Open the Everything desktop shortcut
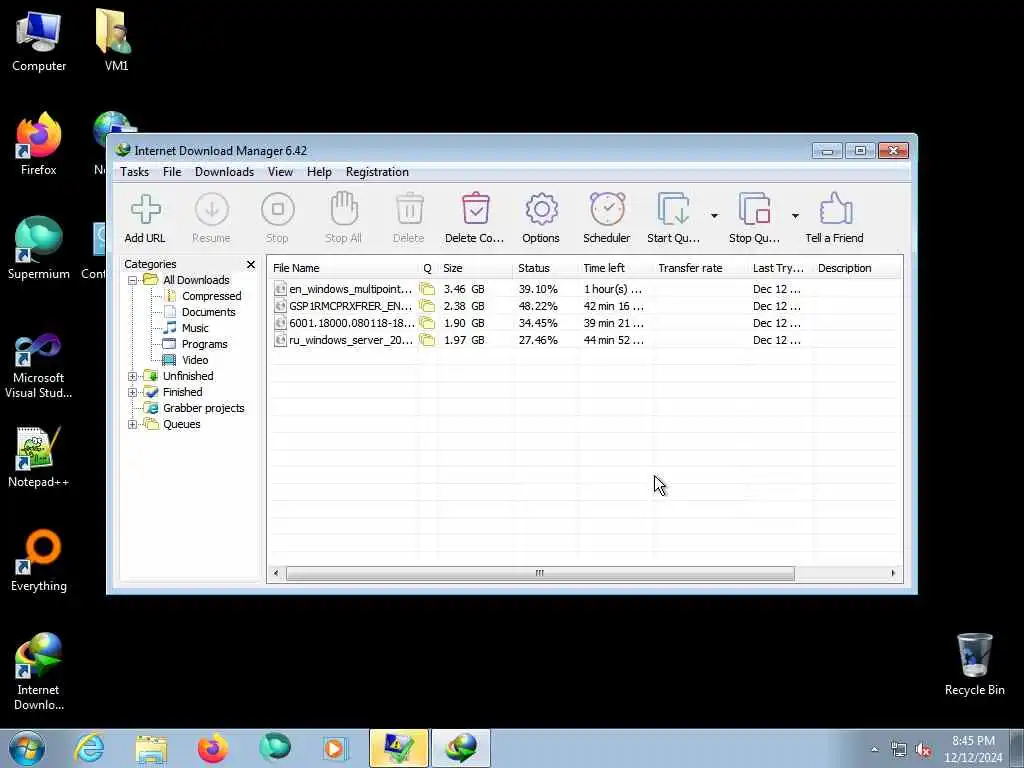Image resolution: width=1024 pixels, height=768 pixels. [x=39, y=561]
